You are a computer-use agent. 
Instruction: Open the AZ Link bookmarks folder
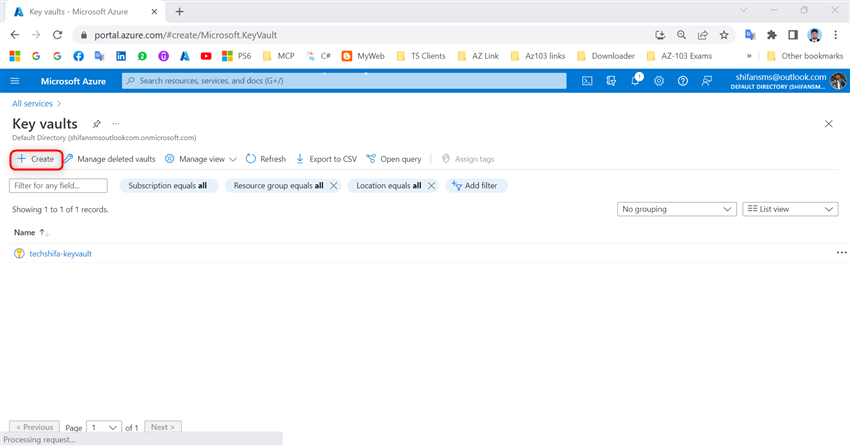[x=478, y=56]
